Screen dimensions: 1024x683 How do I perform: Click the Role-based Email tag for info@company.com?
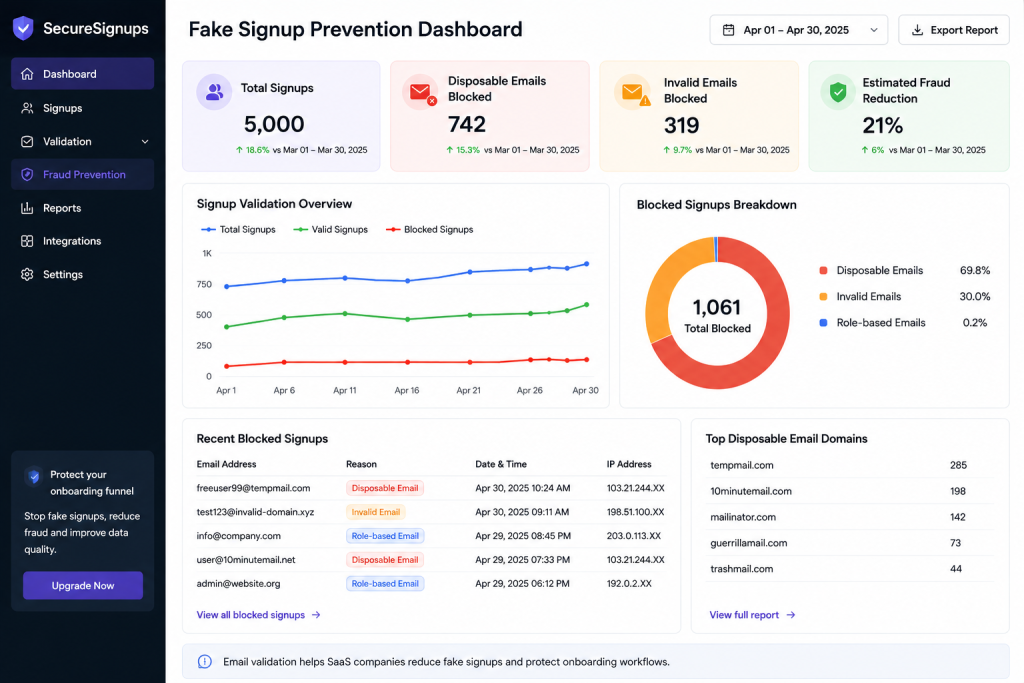(385, 535)
